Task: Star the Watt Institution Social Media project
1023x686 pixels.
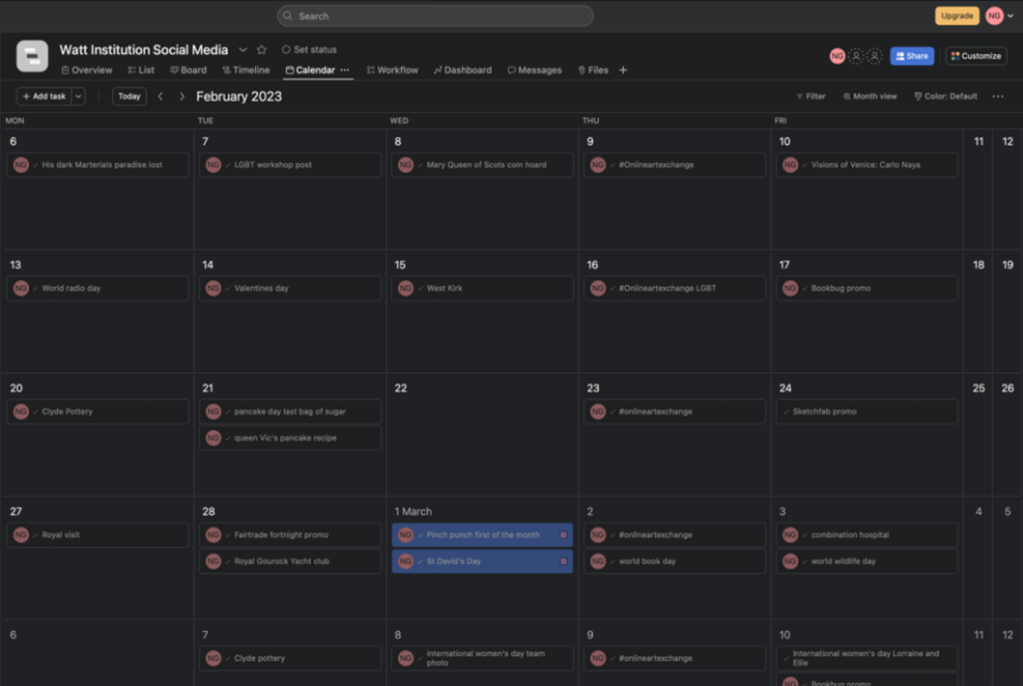Action: click(x=262, y=50)
